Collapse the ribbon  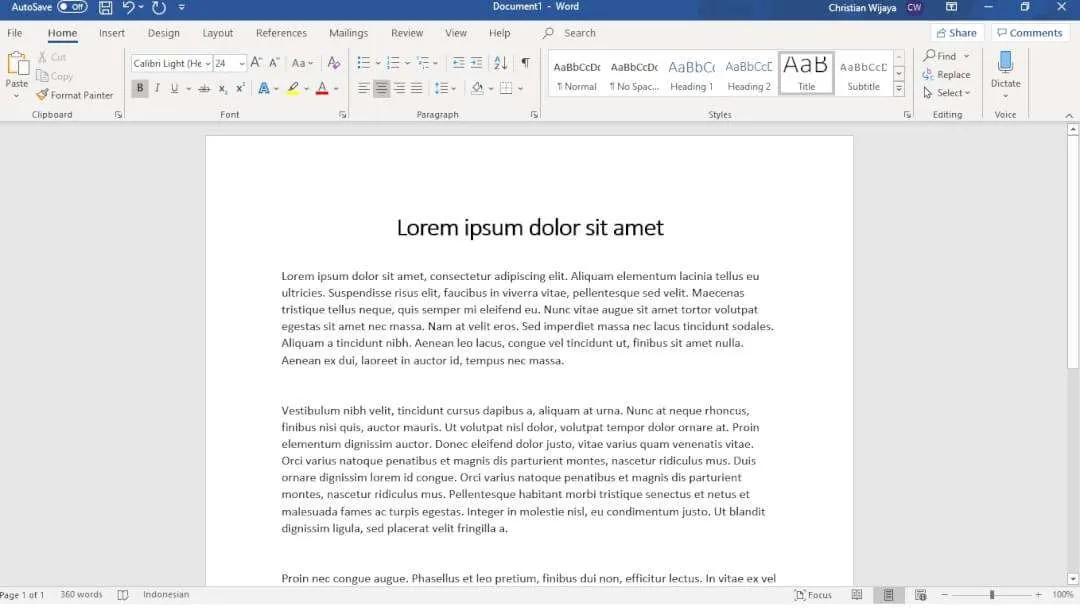point(1069,115)
